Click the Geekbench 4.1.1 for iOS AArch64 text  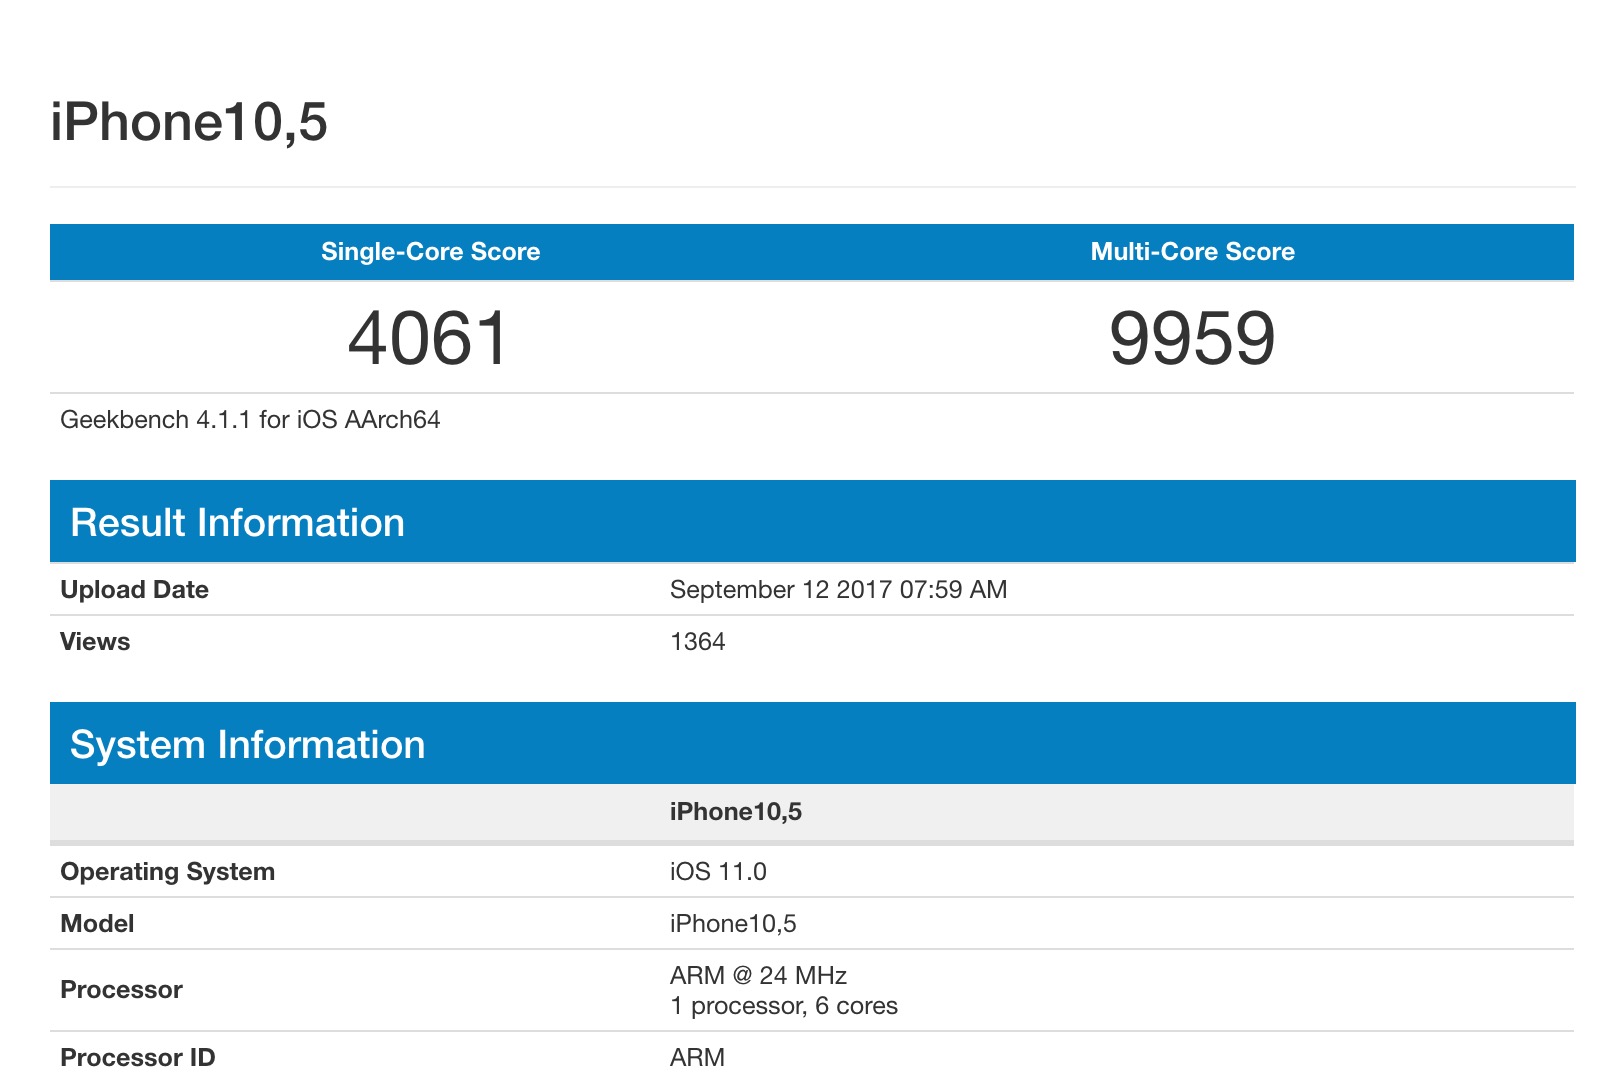(x=250, y=420)
